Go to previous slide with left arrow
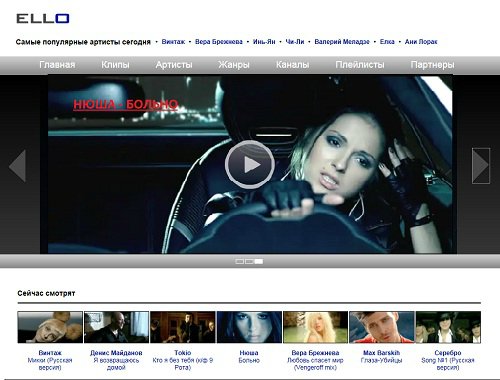The height and width of the screenshot is (380, 500). [18, 166]
